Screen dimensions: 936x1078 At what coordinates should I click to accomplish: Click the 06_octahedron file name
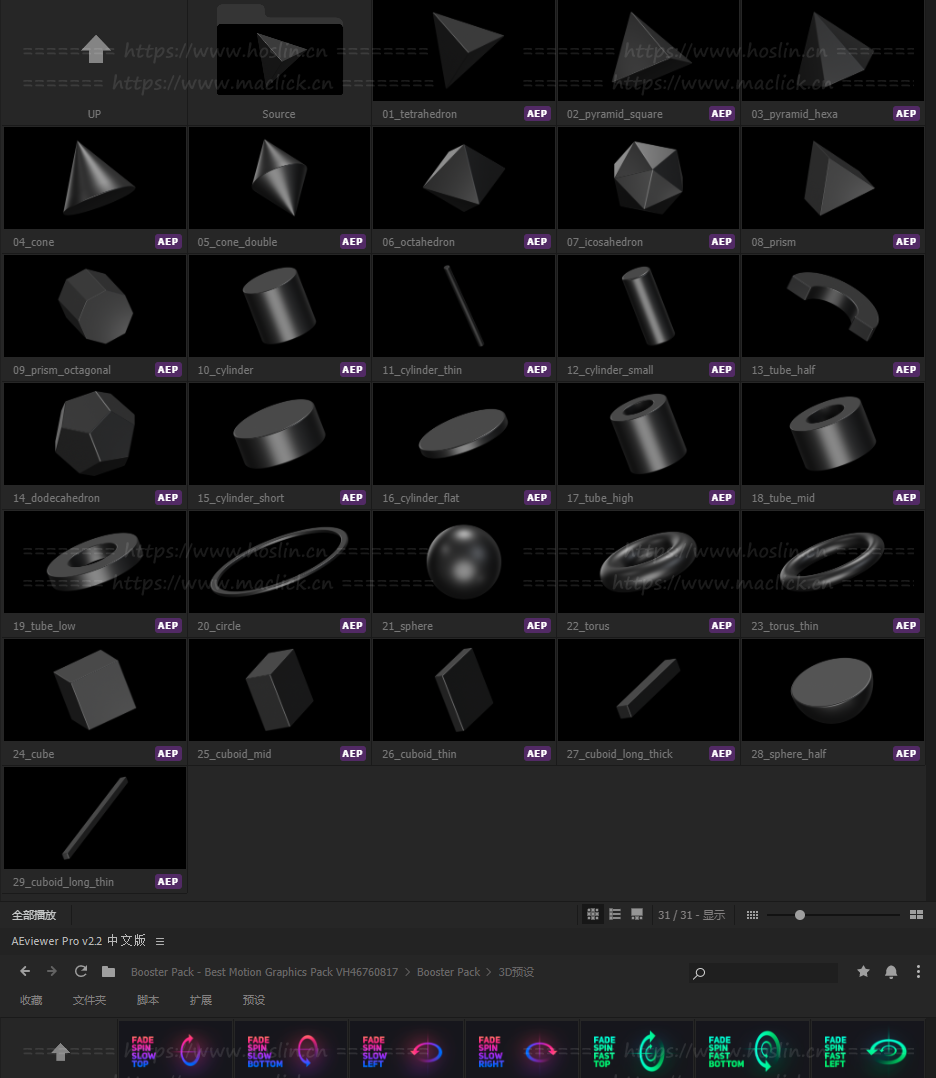coord(418,242)
